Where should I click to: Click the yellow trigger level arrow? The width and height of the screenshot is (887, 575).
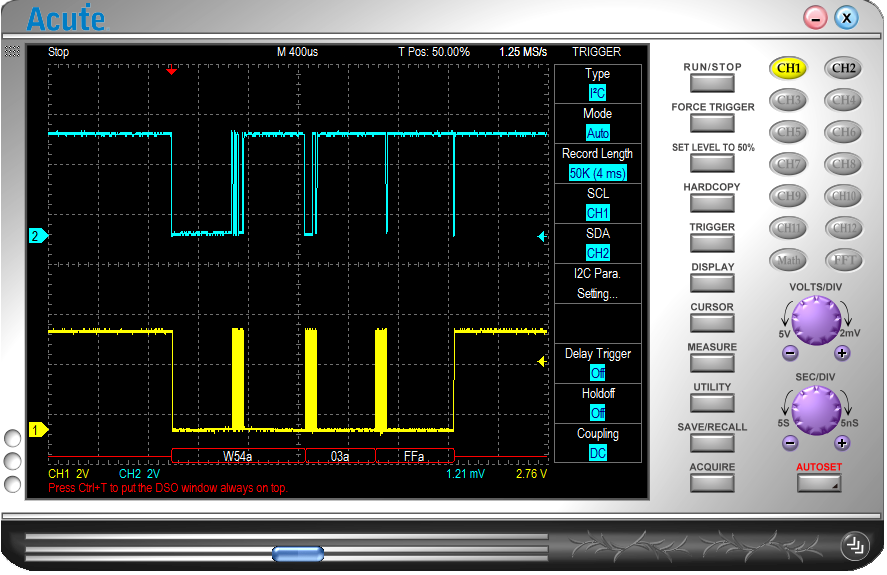[541, 361]
